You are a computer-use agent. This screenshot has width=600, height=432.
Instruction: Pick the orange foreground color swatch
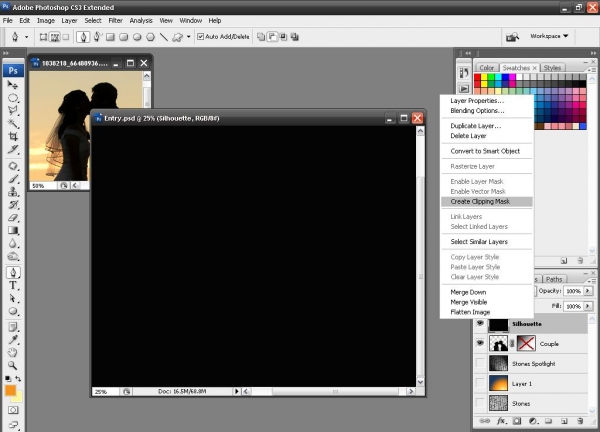[x=10, y=390]
